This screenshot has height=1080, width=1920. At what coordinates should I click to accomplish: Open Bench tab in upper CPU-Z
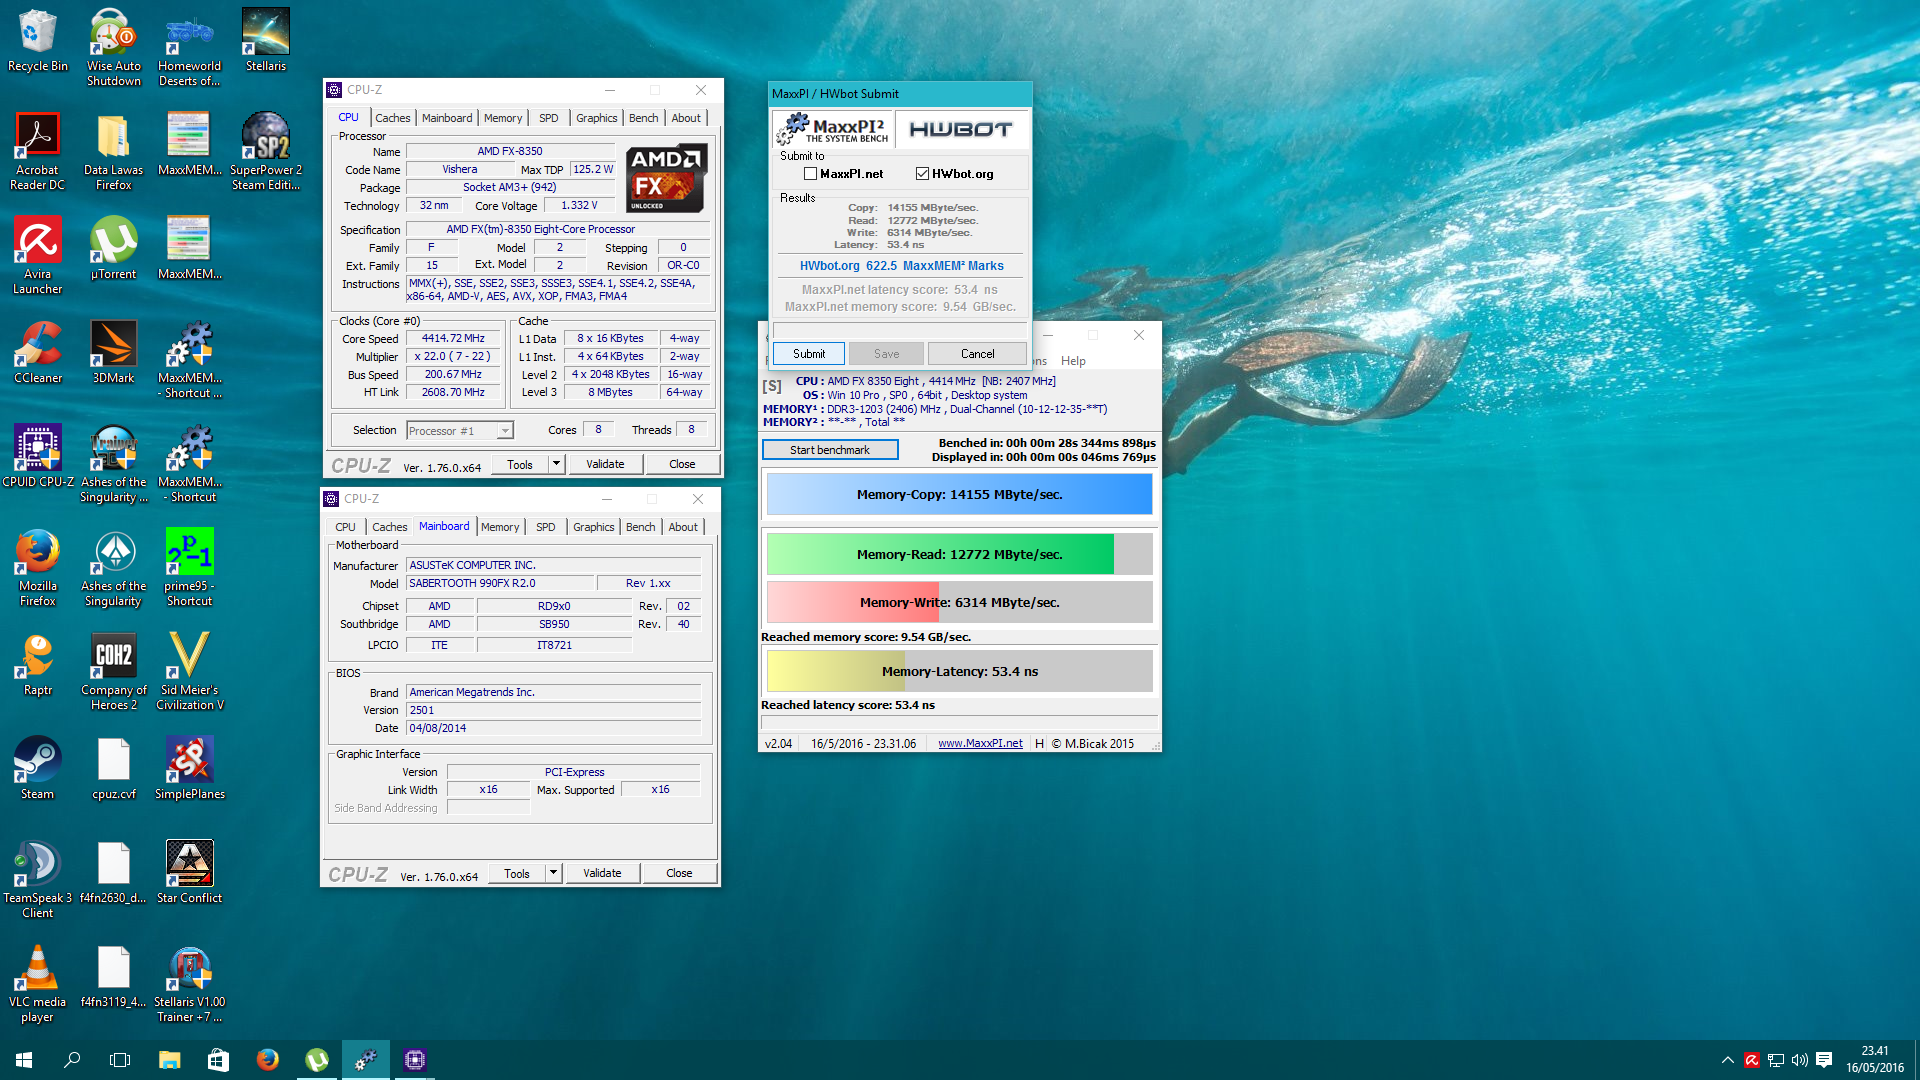pyautogui.click(x=643, y=118)
